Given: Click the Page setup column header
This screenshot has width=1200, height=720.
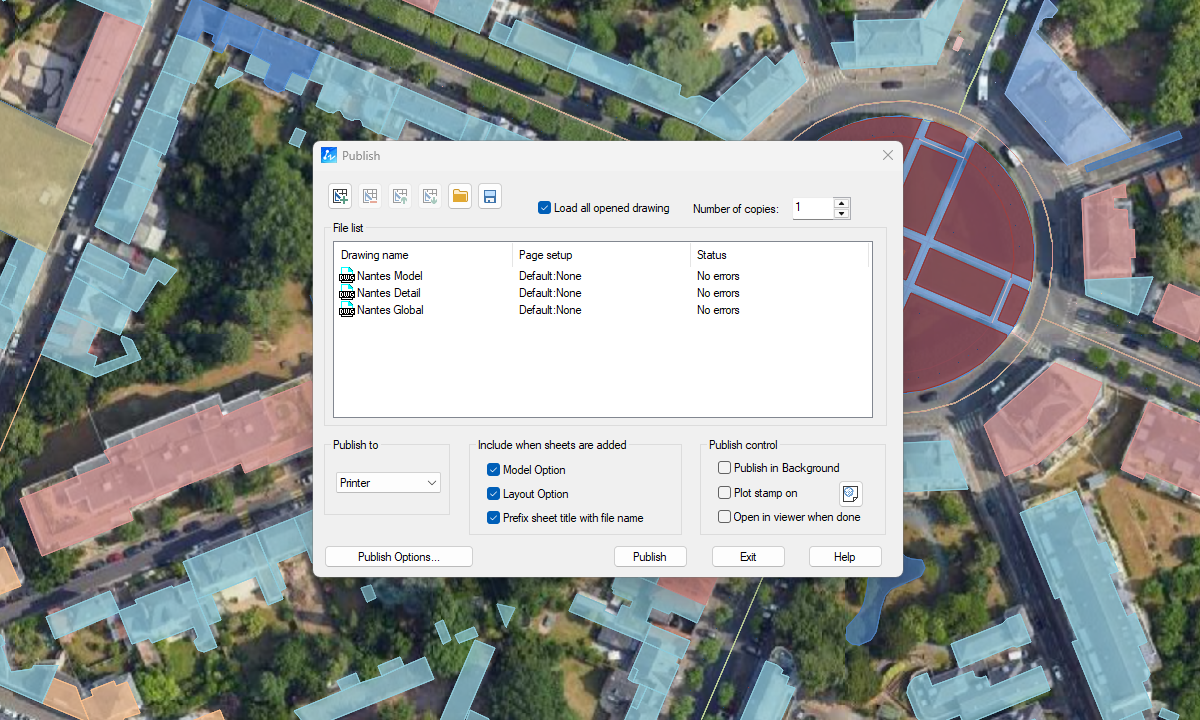Looking at the screenshot, I should [601, 255].
